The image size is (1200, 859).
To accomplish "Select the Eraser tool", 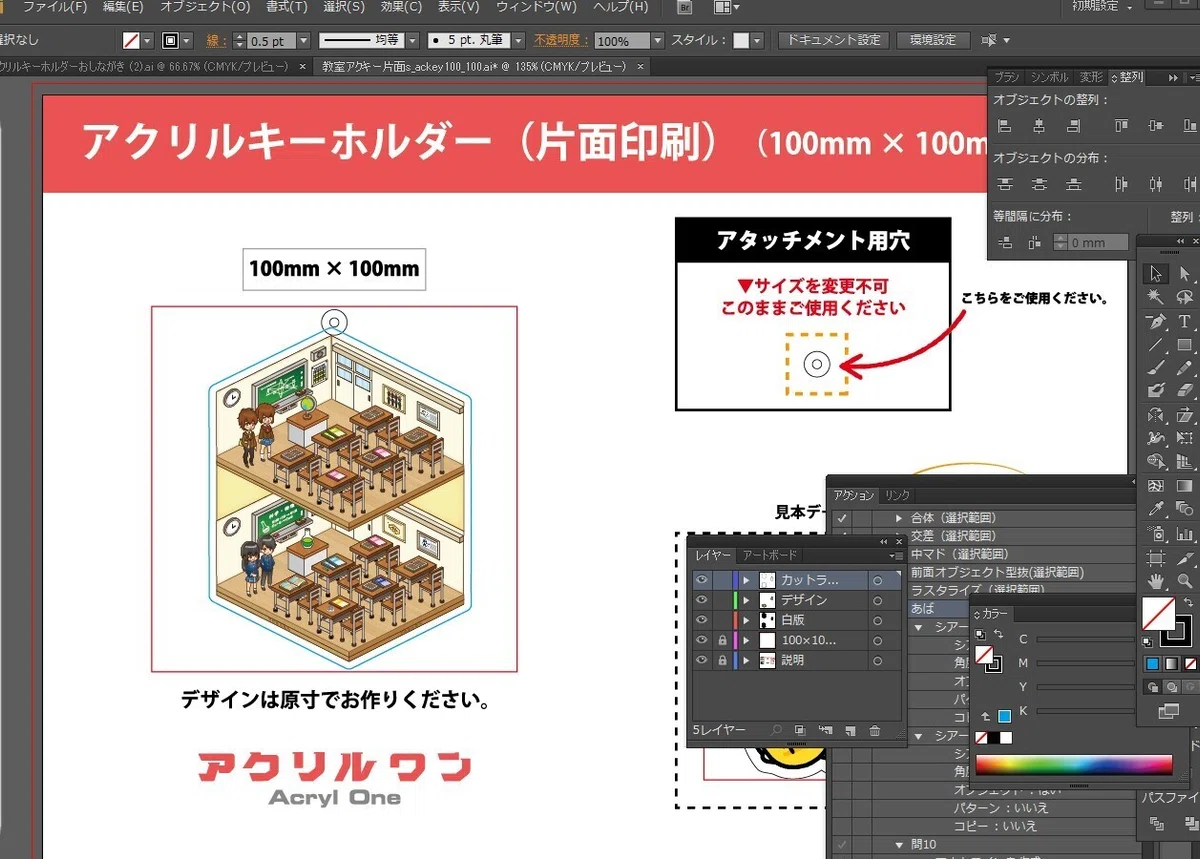I will pos(1185,391).
